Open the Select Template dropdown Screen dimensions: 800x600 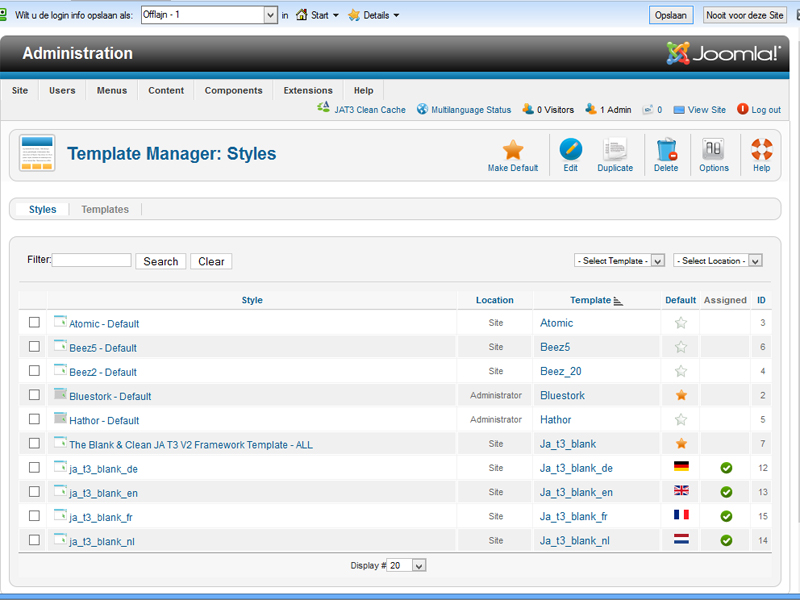coord(620,261)
